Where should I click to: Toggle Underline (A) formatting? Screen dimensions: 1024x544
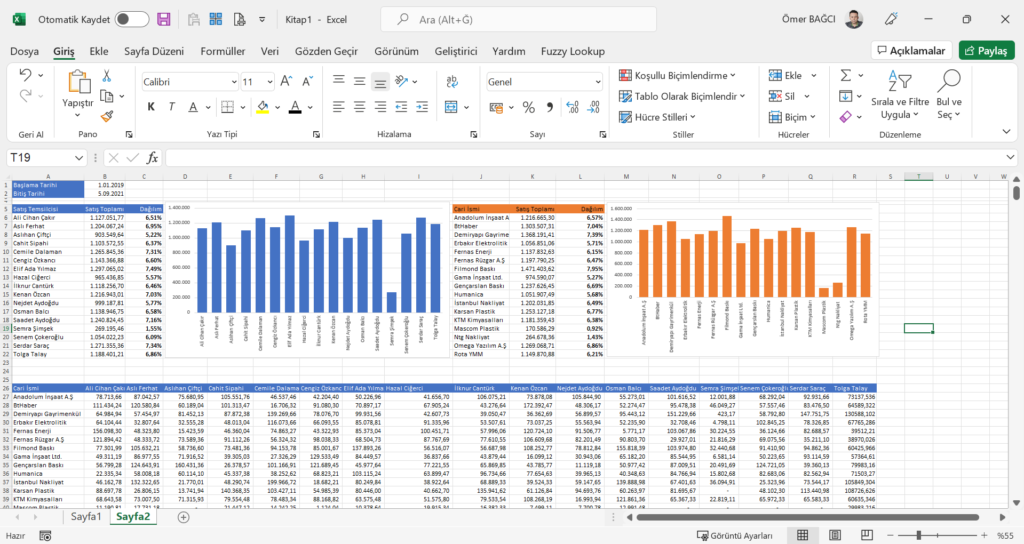(193, 106)
